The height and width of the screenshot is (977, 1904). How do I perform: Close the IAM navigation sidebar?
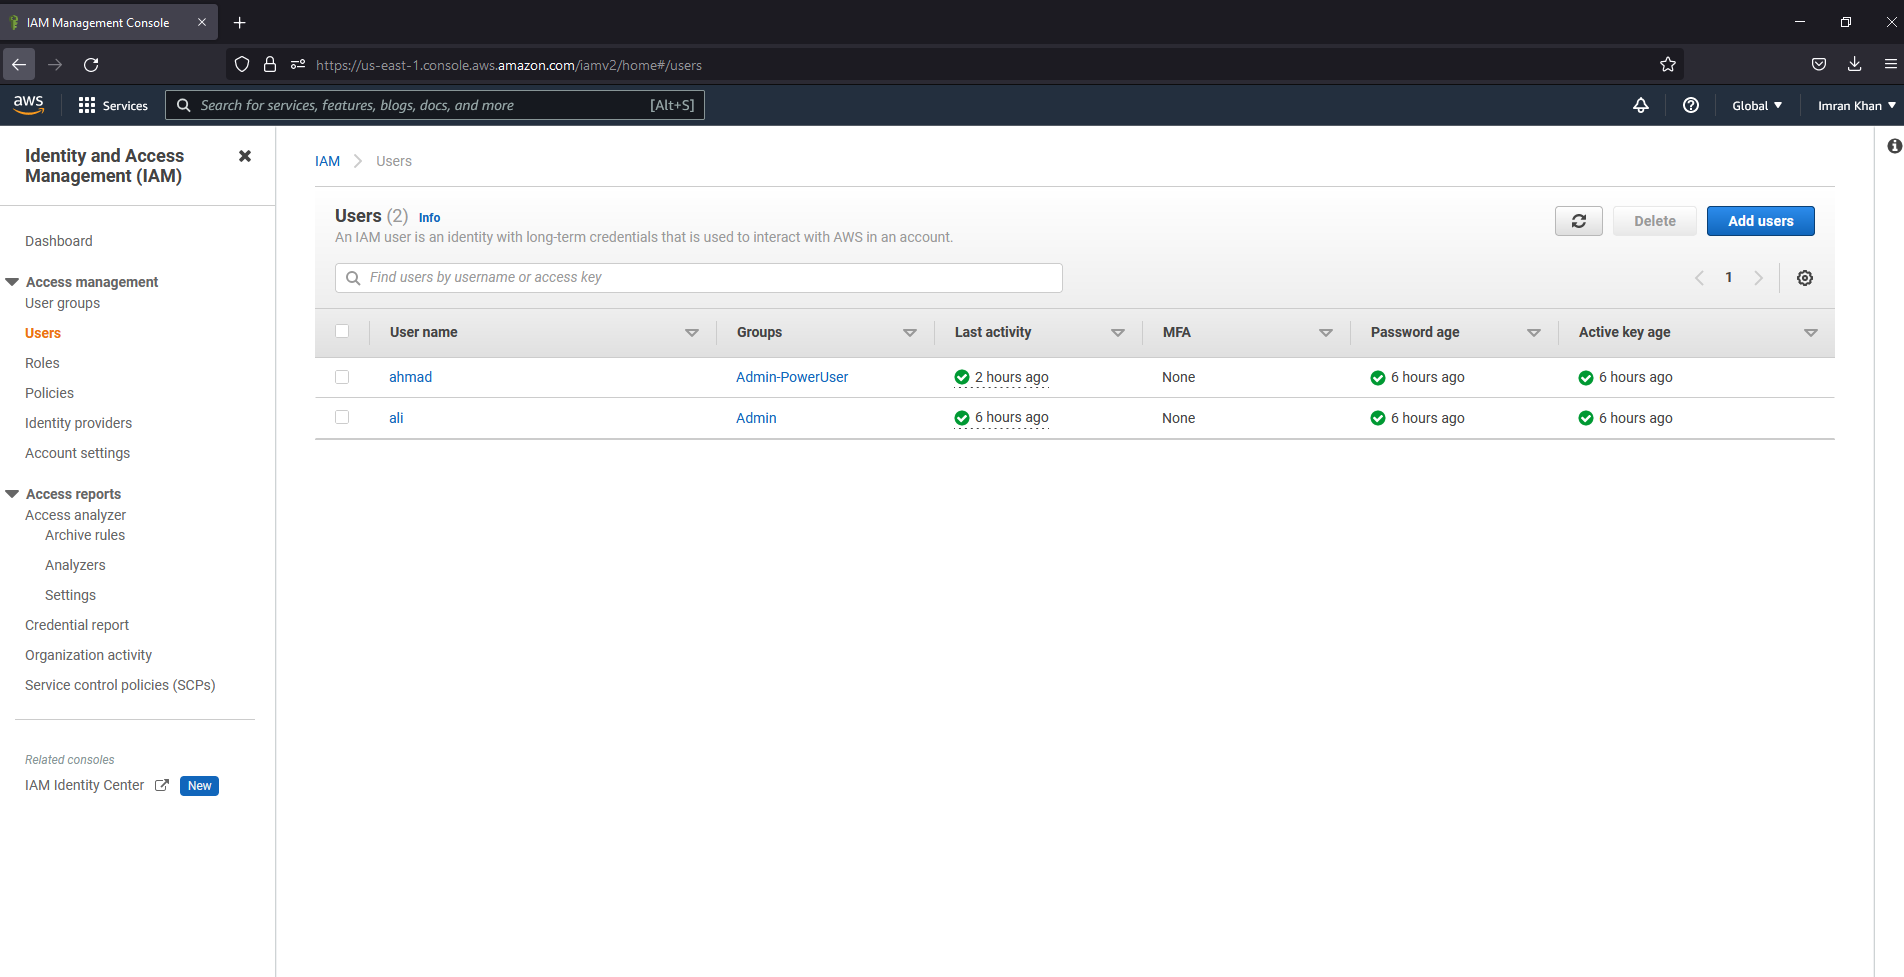click(x=245, y=156)
